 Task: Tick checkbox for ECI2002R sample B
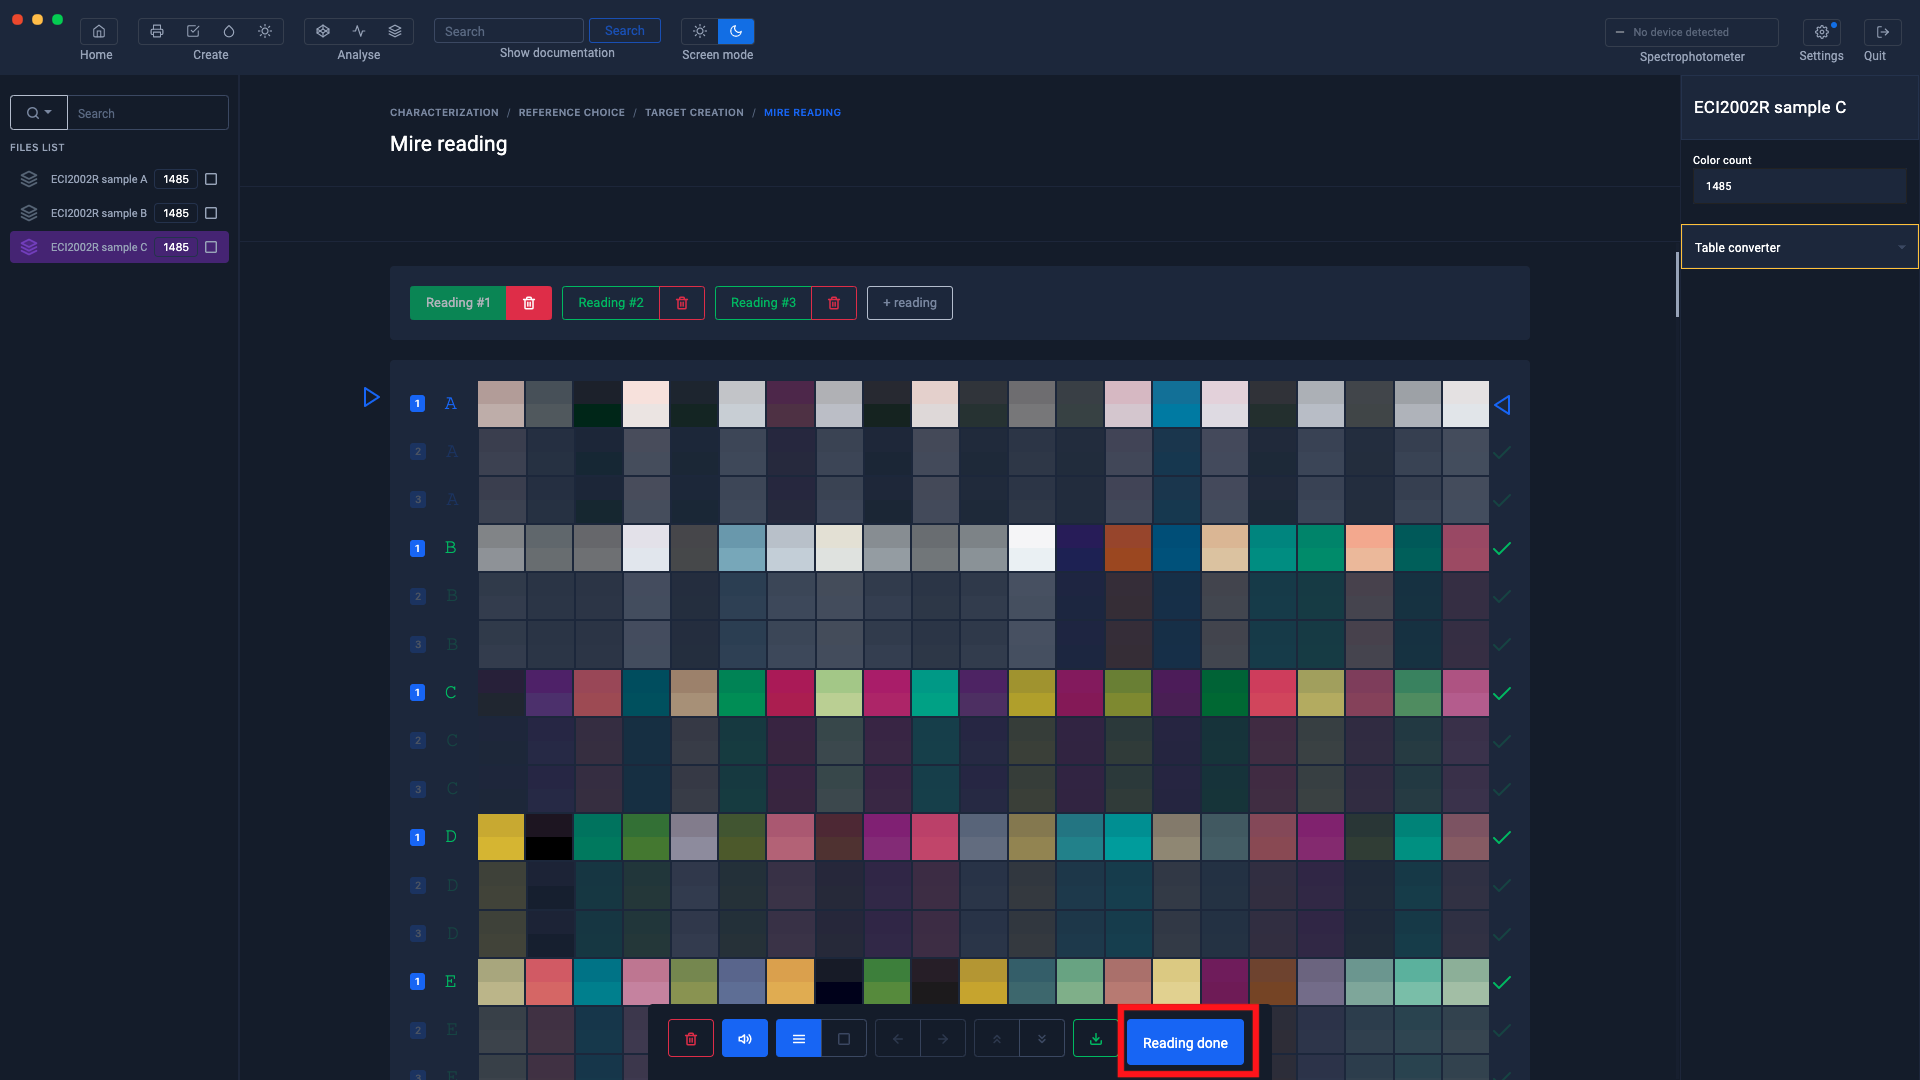[211, 213]
